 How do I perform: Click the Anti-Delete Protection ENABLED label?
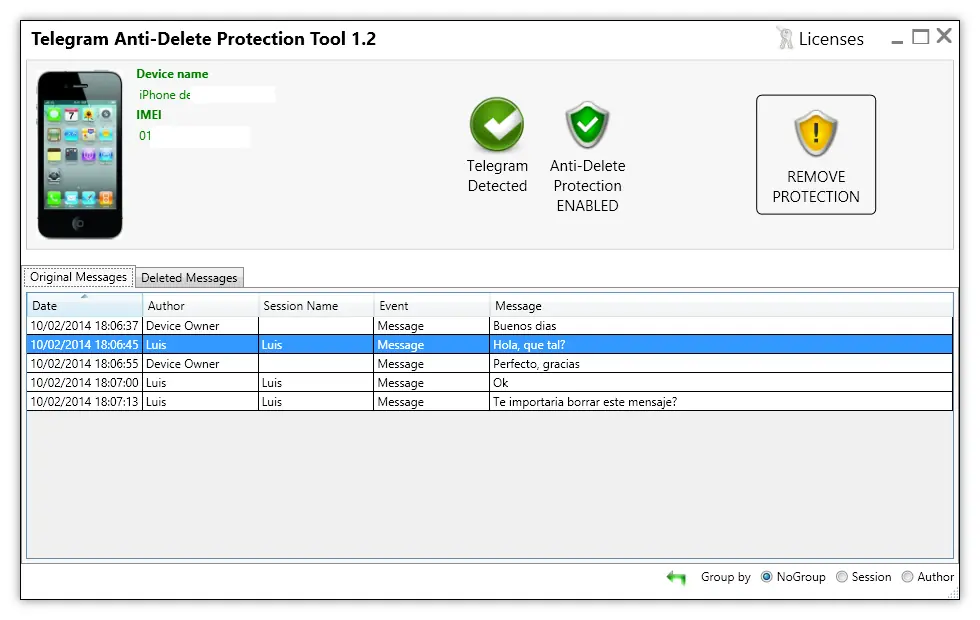point(588,186)
